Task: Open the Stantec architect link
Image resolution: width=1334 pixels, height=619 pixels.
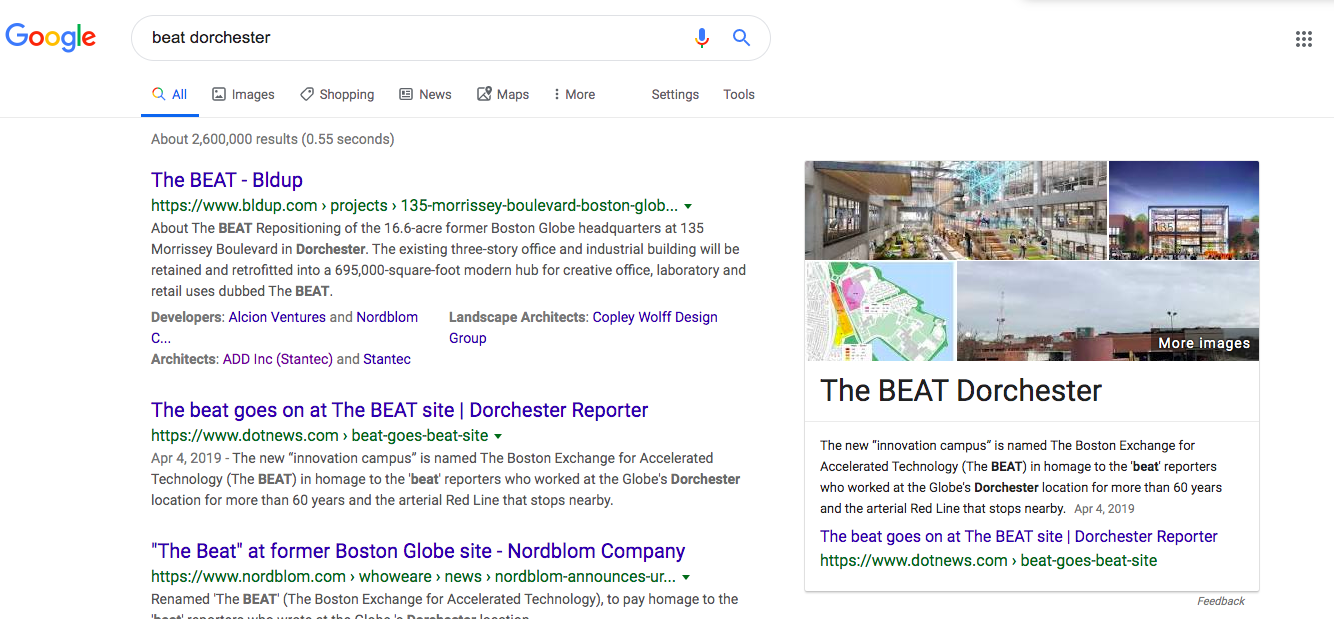Action: pyautogui.click(x=387, y=359)
